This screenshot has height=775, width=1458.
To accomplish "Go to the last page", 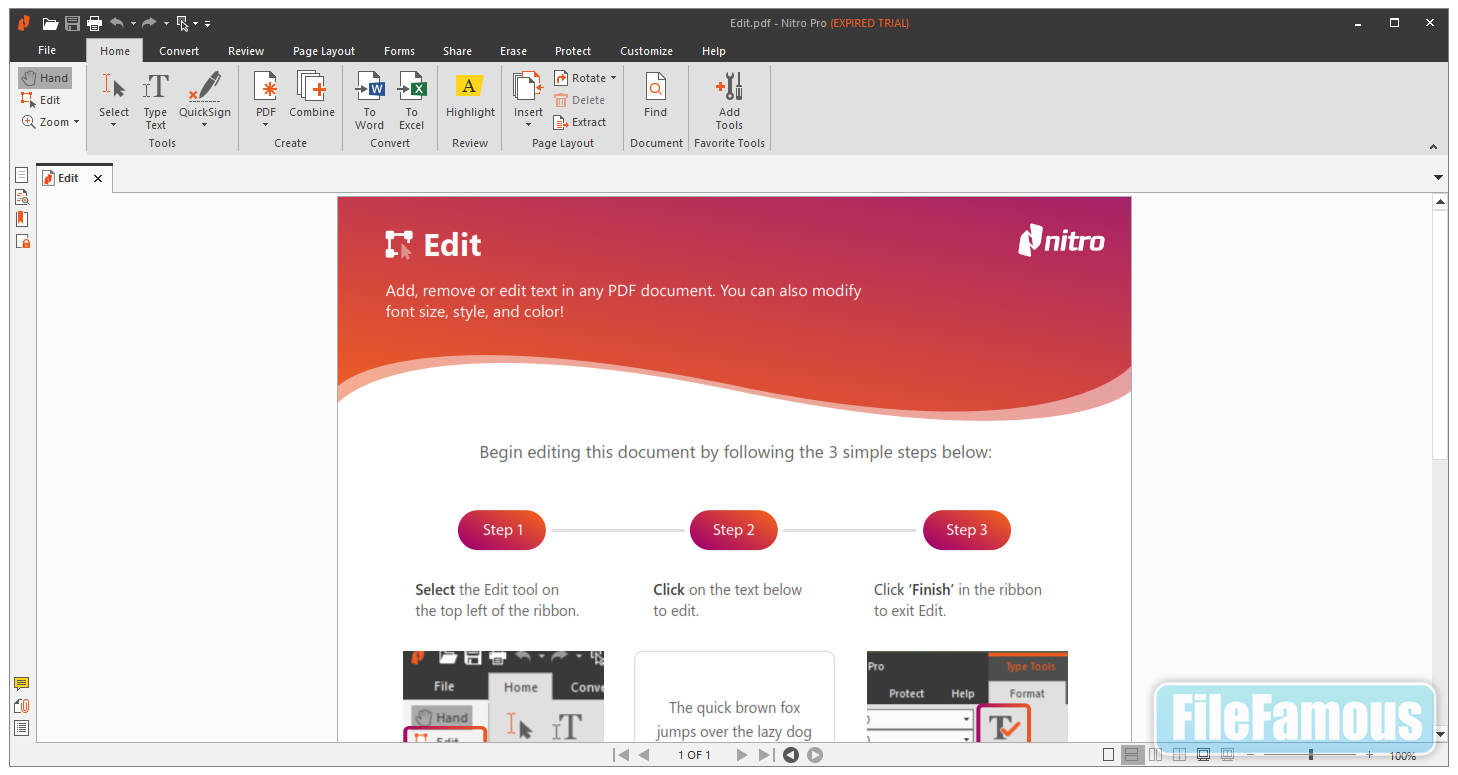I will tap(765, 755).
